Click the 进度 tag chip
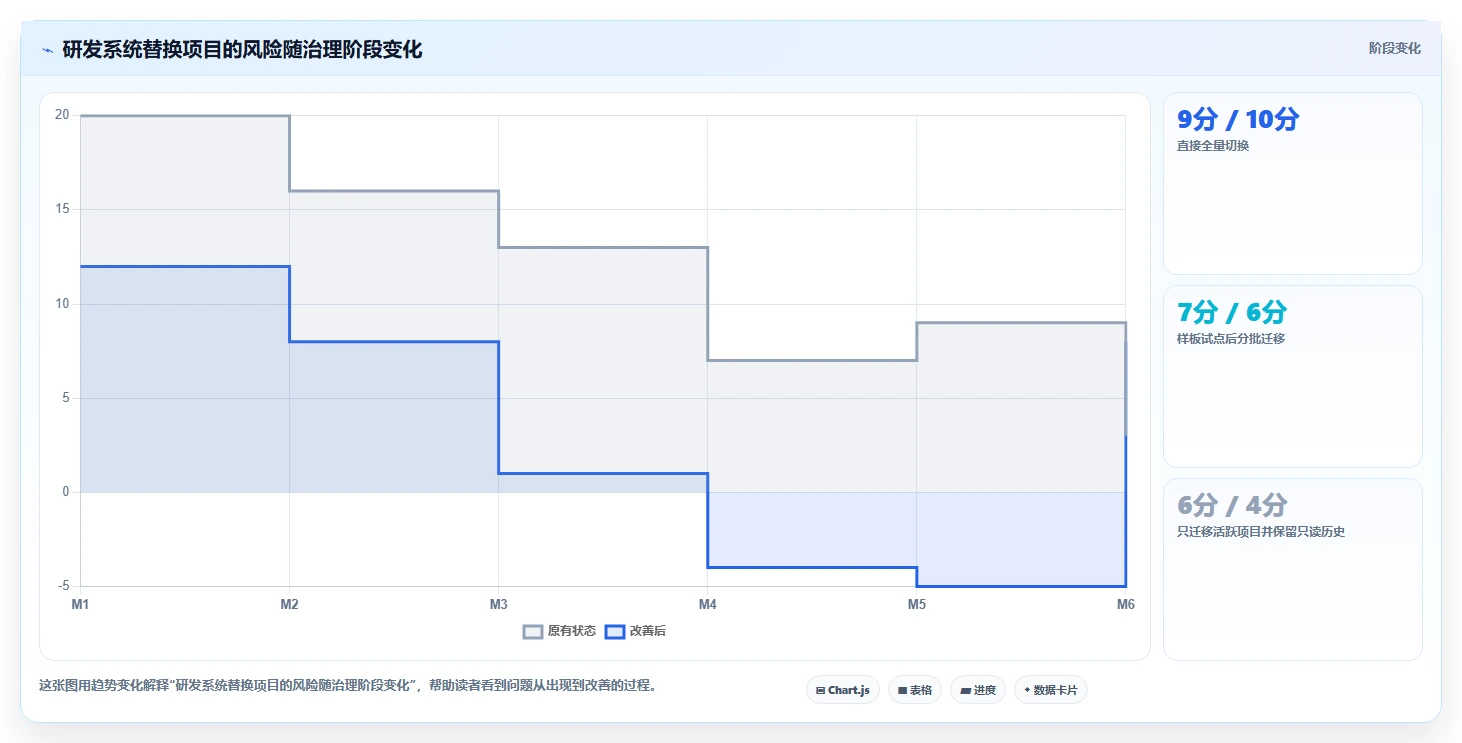Screen dimensions: 1462x743 (x=978, y=690)
